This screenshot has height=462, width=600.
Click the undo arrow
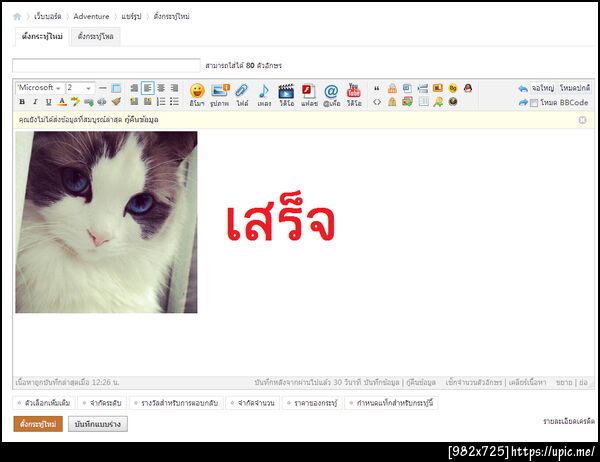(523, 88)
